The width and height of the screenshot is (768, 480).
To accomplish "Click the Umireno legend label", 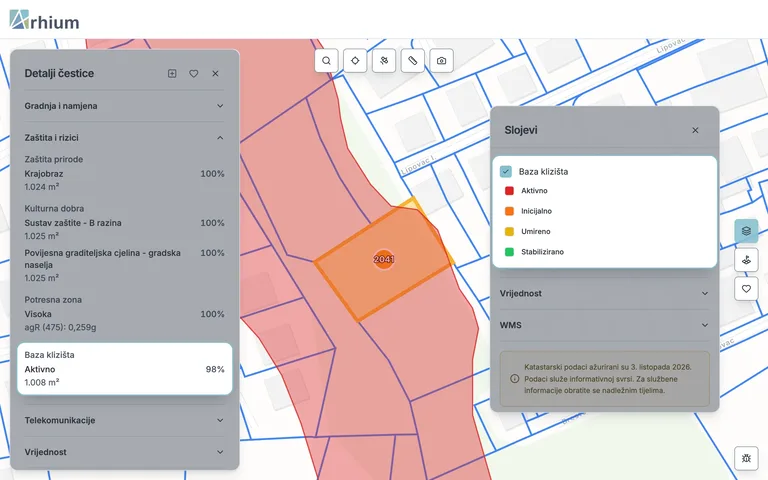I will click(535, 231).
